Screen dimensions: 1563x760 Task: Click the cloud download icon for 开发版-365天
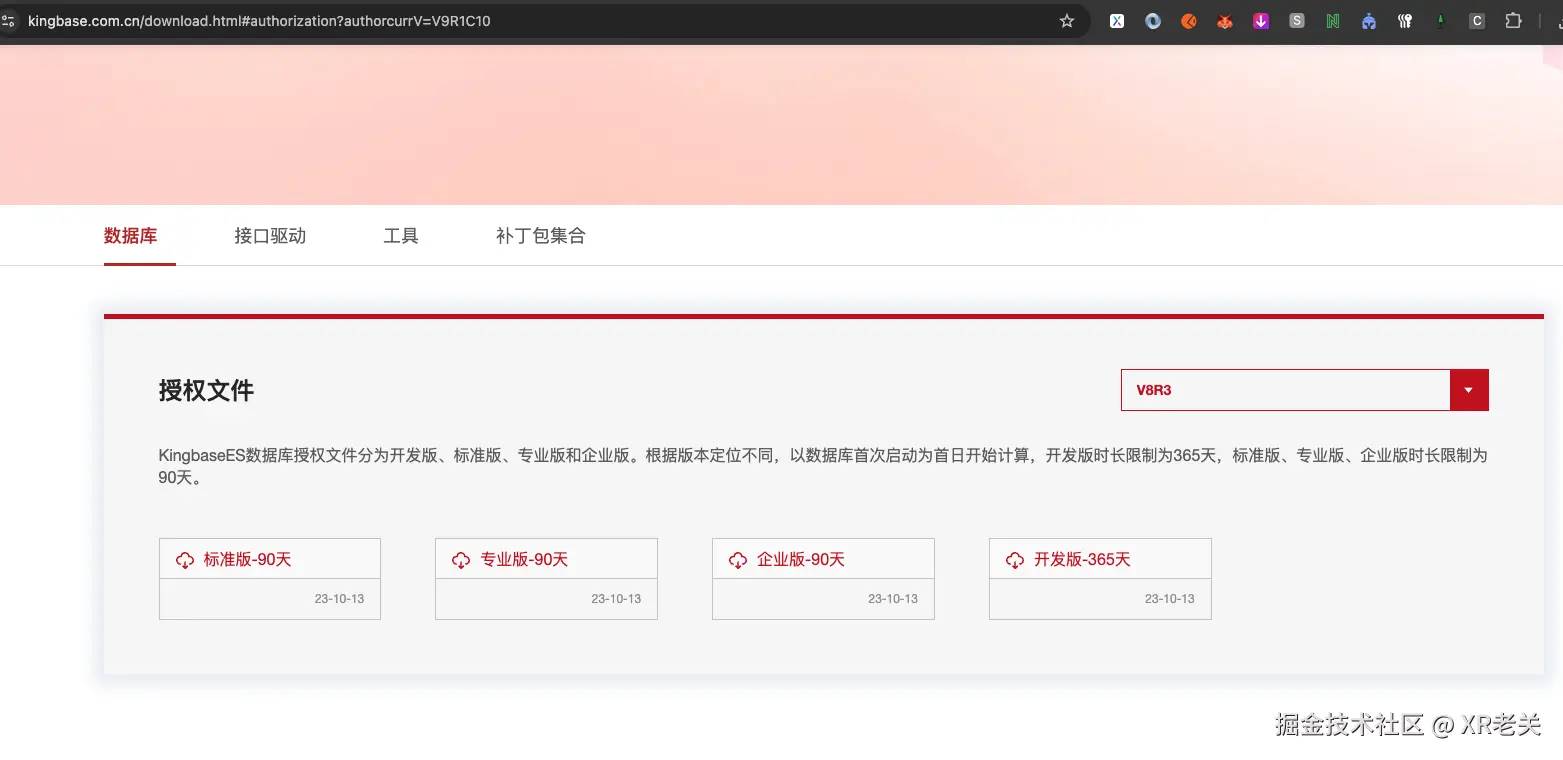1015,560
